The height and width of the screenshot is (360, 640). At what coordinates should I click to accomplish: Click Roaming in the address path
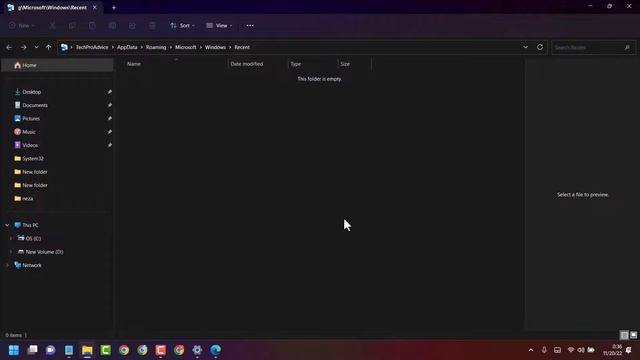[156, 47]
